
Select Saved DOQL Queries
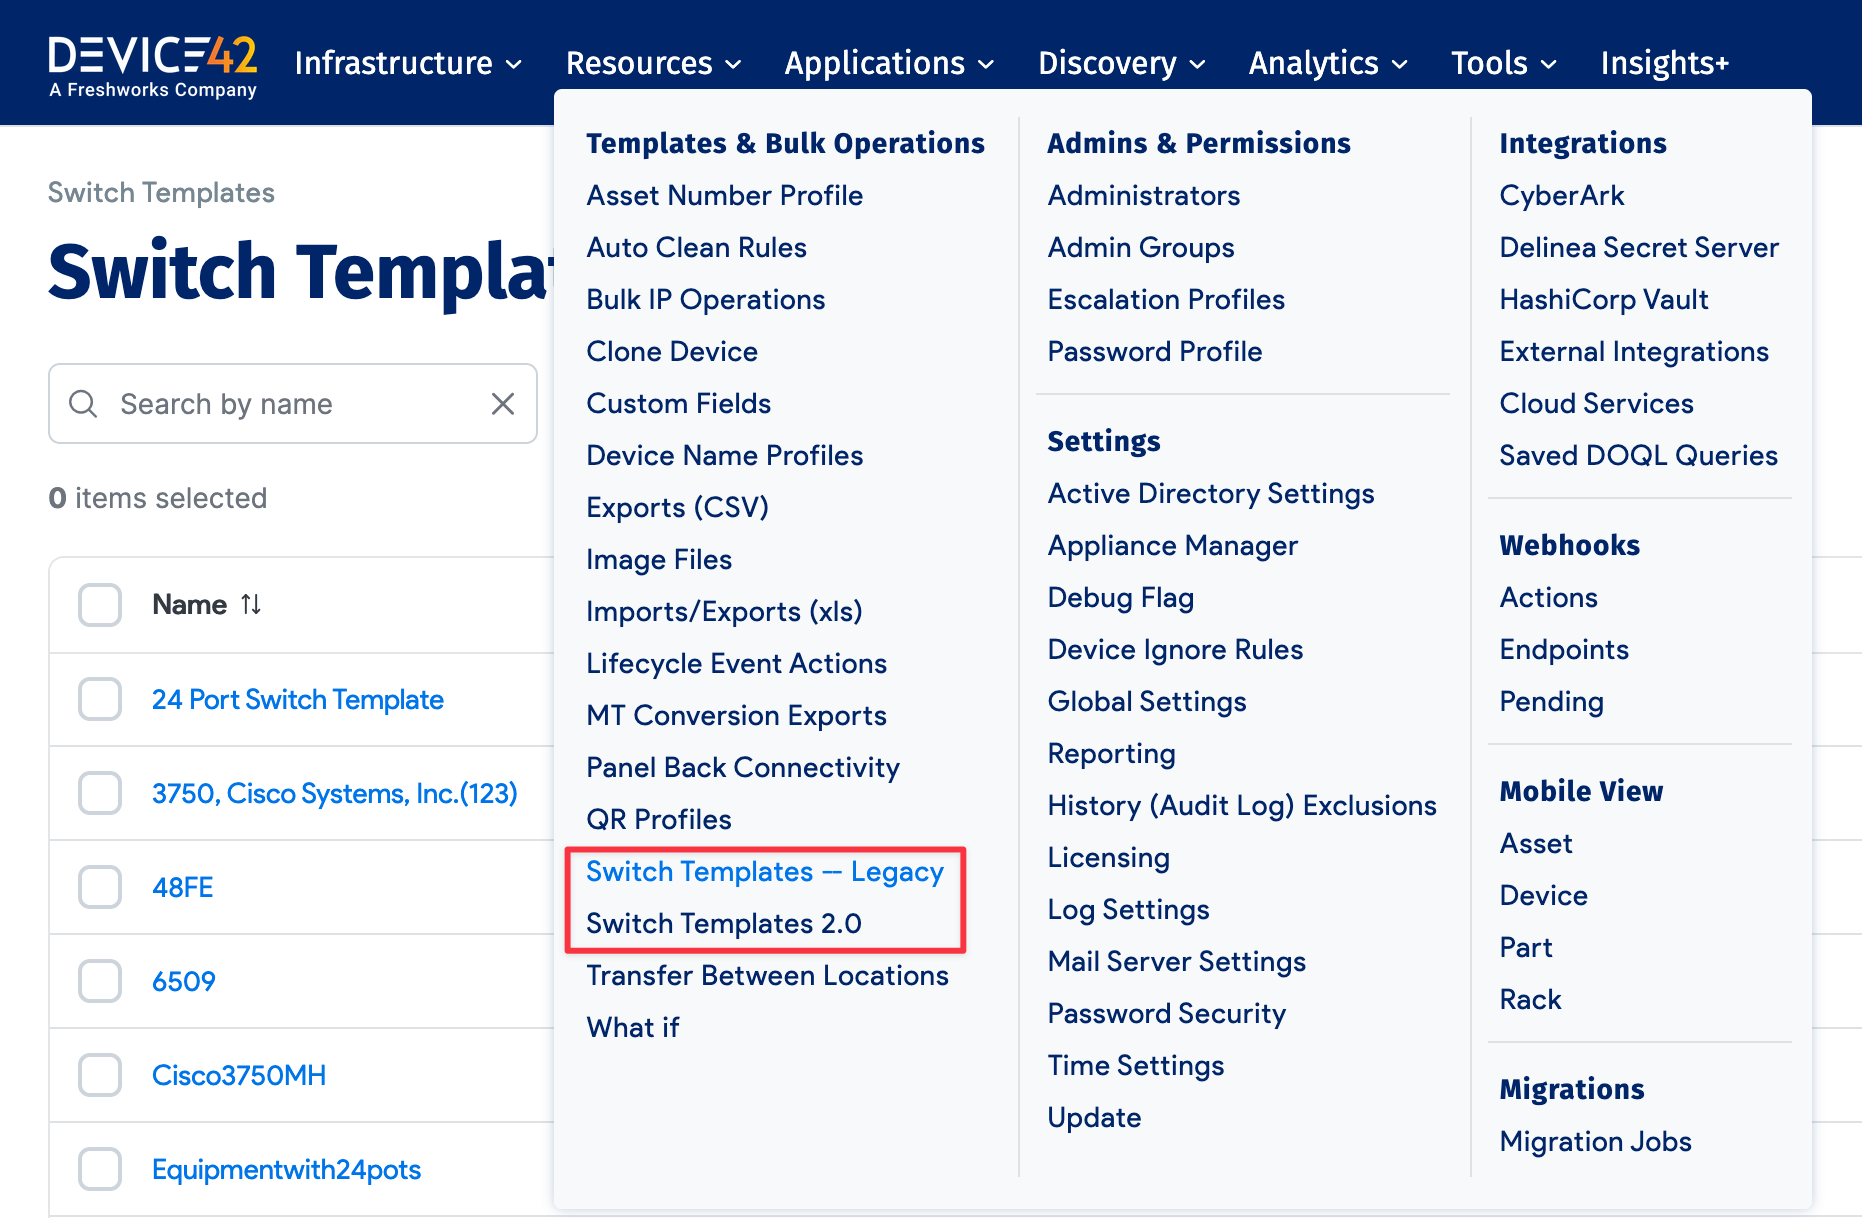pos(1638,455)
